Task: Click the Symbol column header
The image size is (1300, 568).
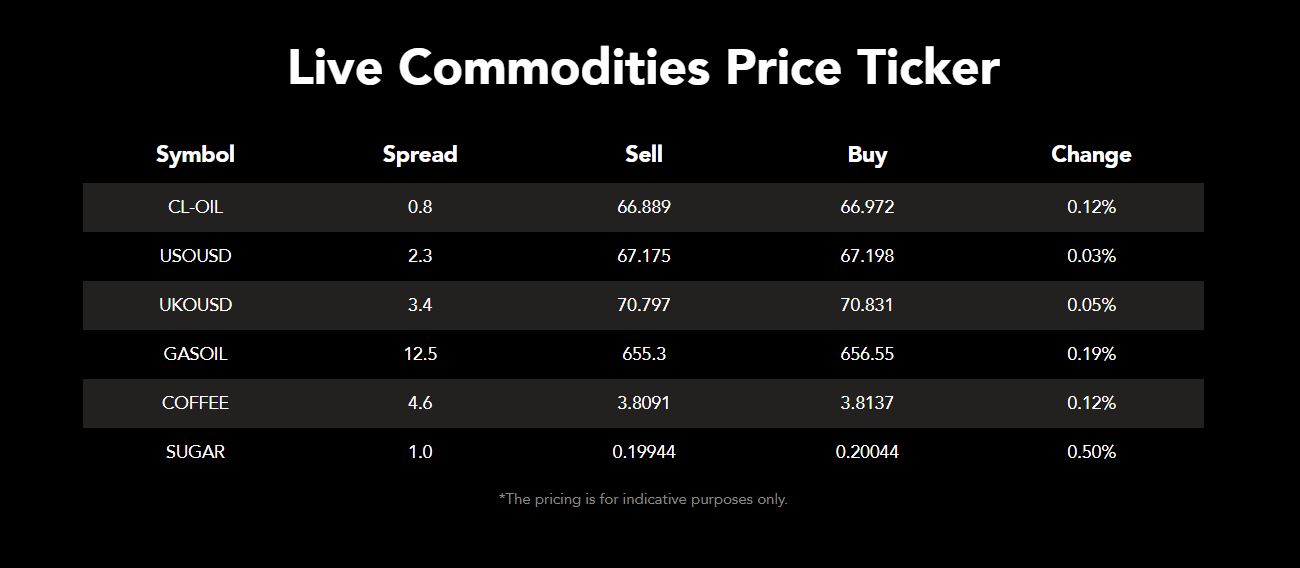Action: click(x=195, y=155)
